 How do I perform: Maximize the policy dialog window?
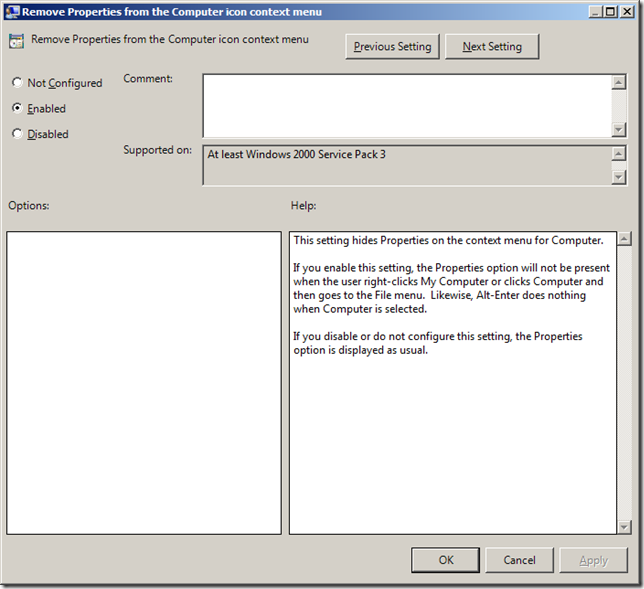click(611, 12)
